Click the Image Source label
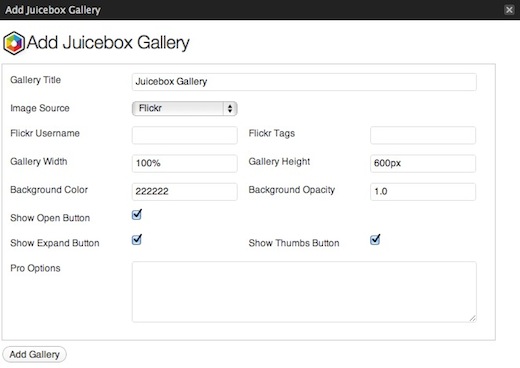Image resolution: width=520 pixels, height=368 pixels. pos(40,108)
